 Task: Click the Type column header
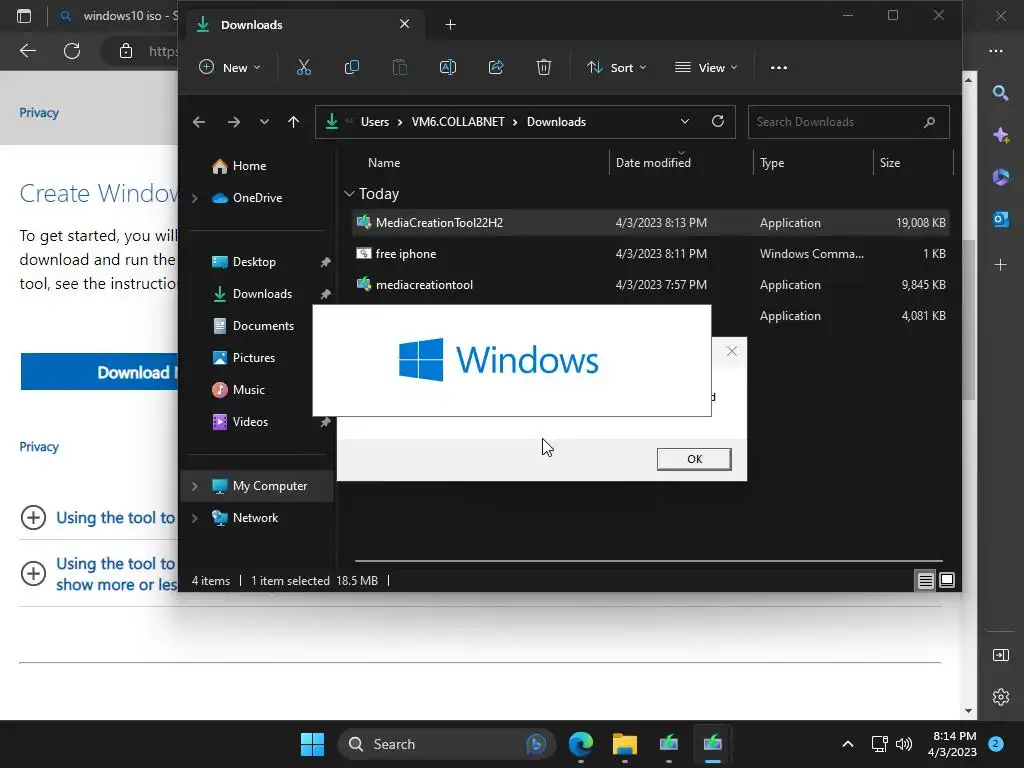click(x=772, y=163)
